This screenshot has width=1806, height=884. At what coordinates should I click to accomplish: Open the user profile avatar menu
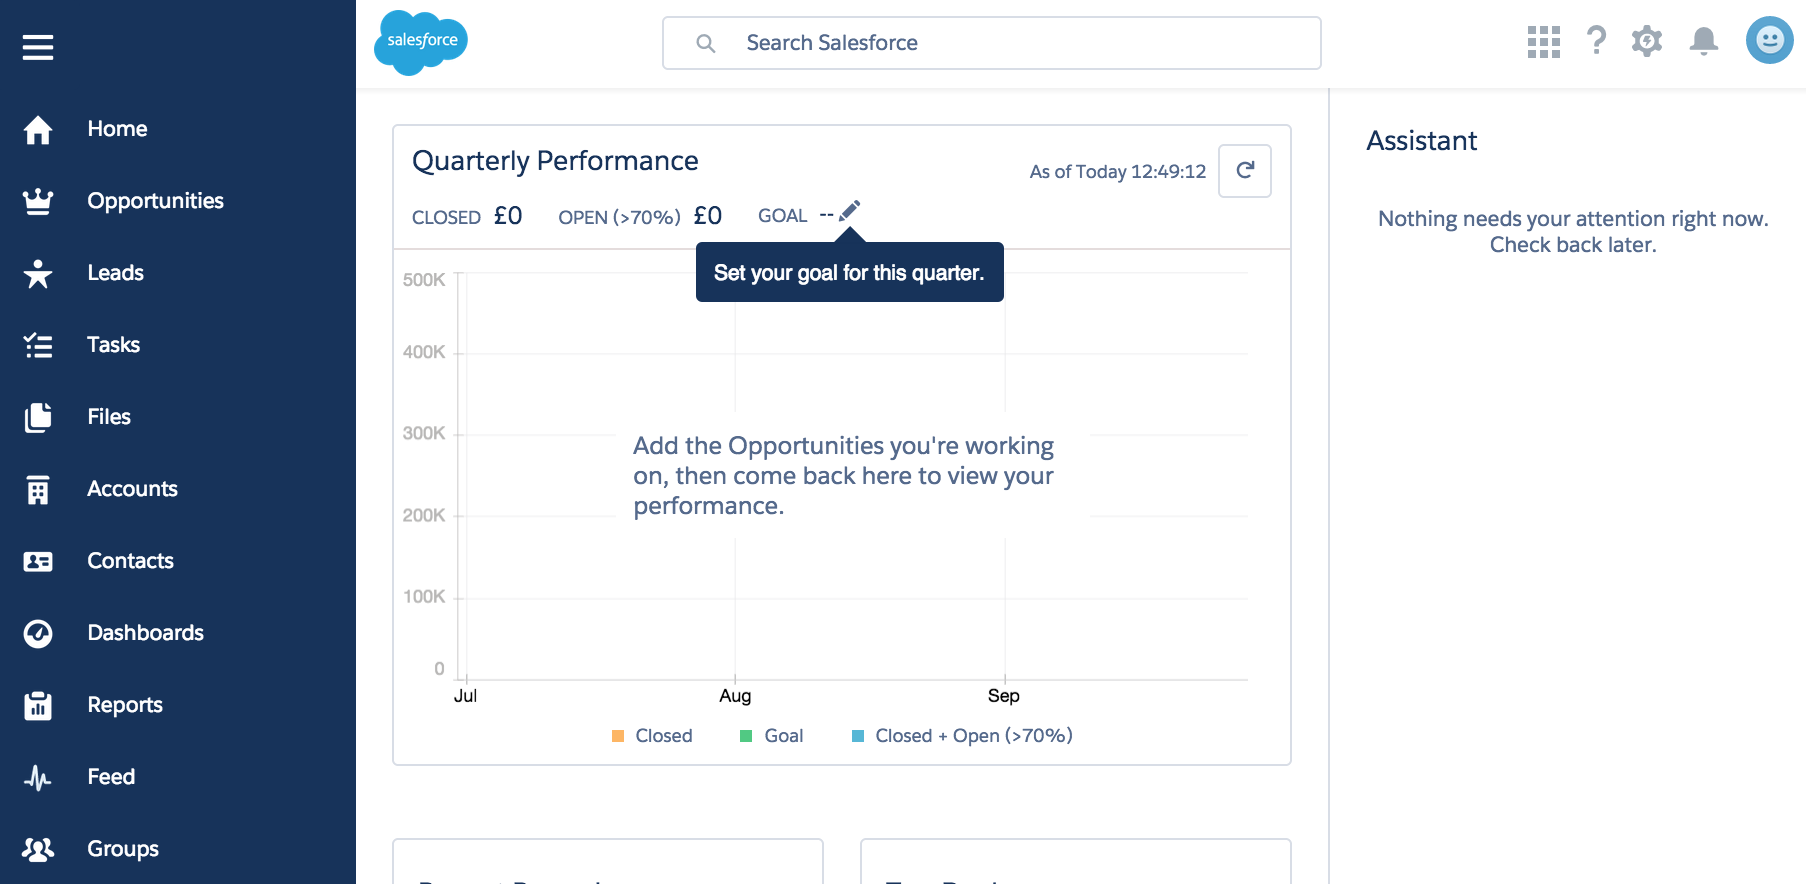1769,40
